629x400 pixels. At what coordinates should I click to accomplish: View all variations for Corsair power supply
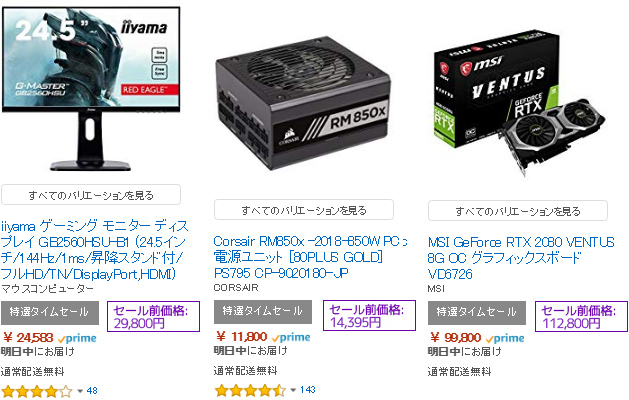point(304,210)
